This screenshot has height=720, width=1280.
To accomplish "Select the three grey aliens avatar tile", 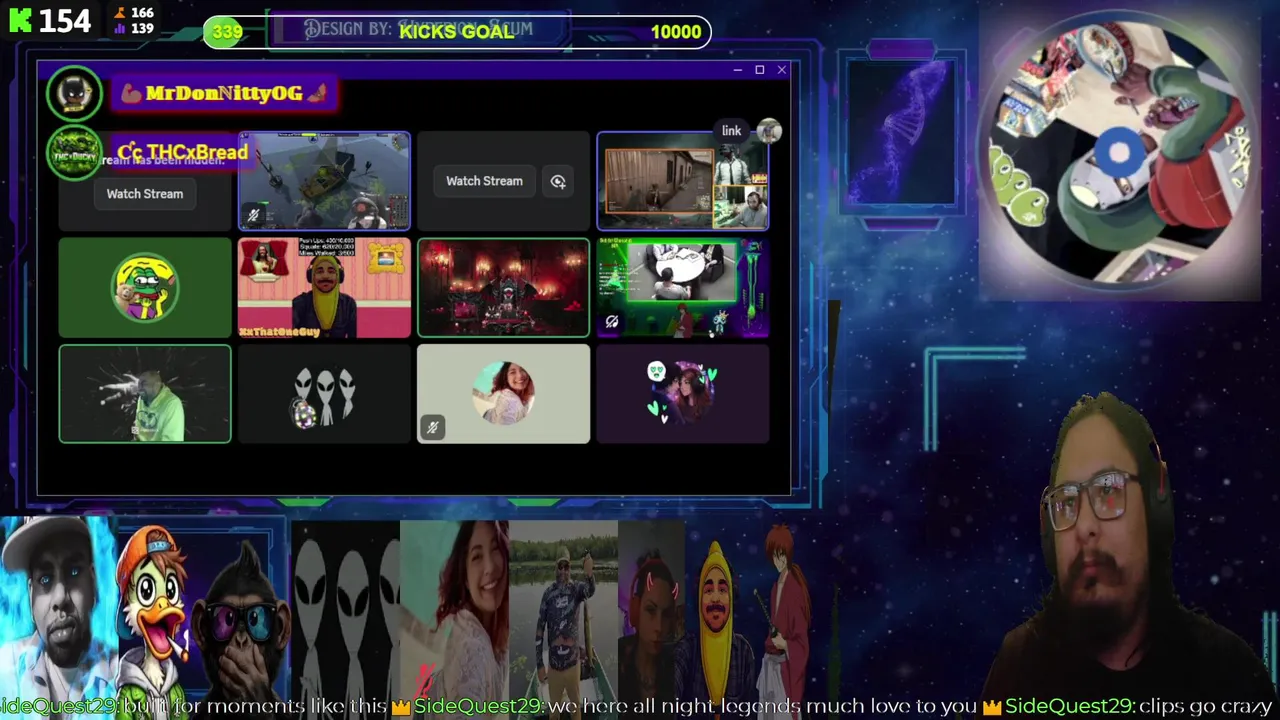I will [x=324, y=394].
